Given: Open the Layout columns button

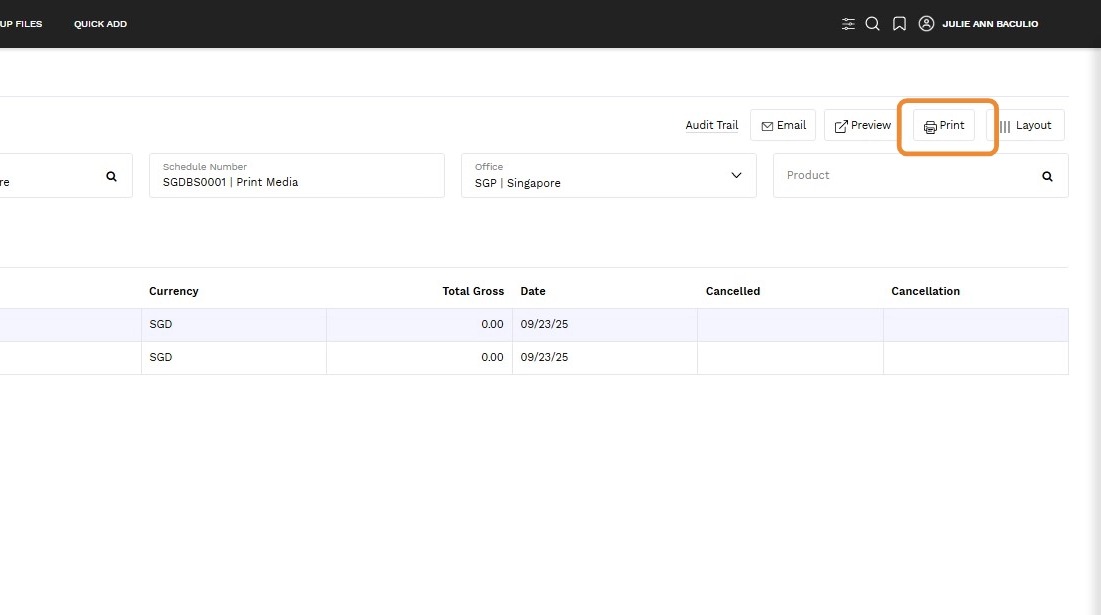Looking at the screenshot, I should pyautogui.click(x=1025, y=126).
